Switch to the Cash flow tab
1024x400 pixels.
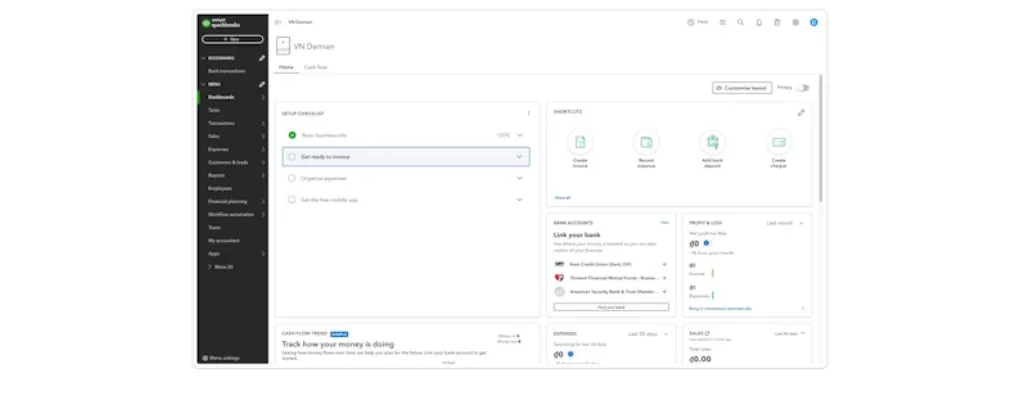coord(316,67)
